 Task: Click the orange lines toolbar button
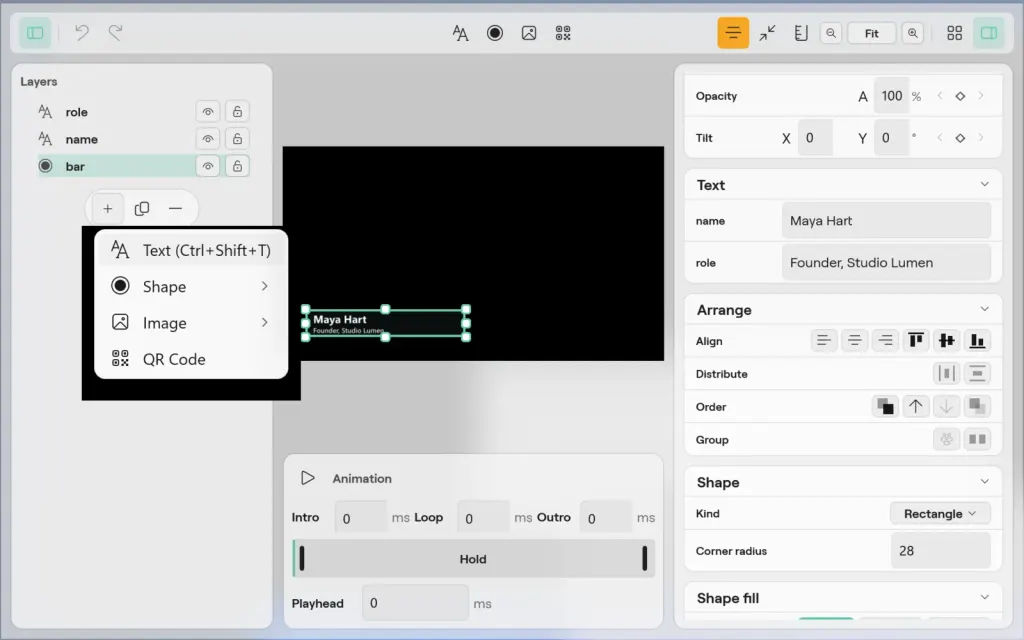pos(733,33)
